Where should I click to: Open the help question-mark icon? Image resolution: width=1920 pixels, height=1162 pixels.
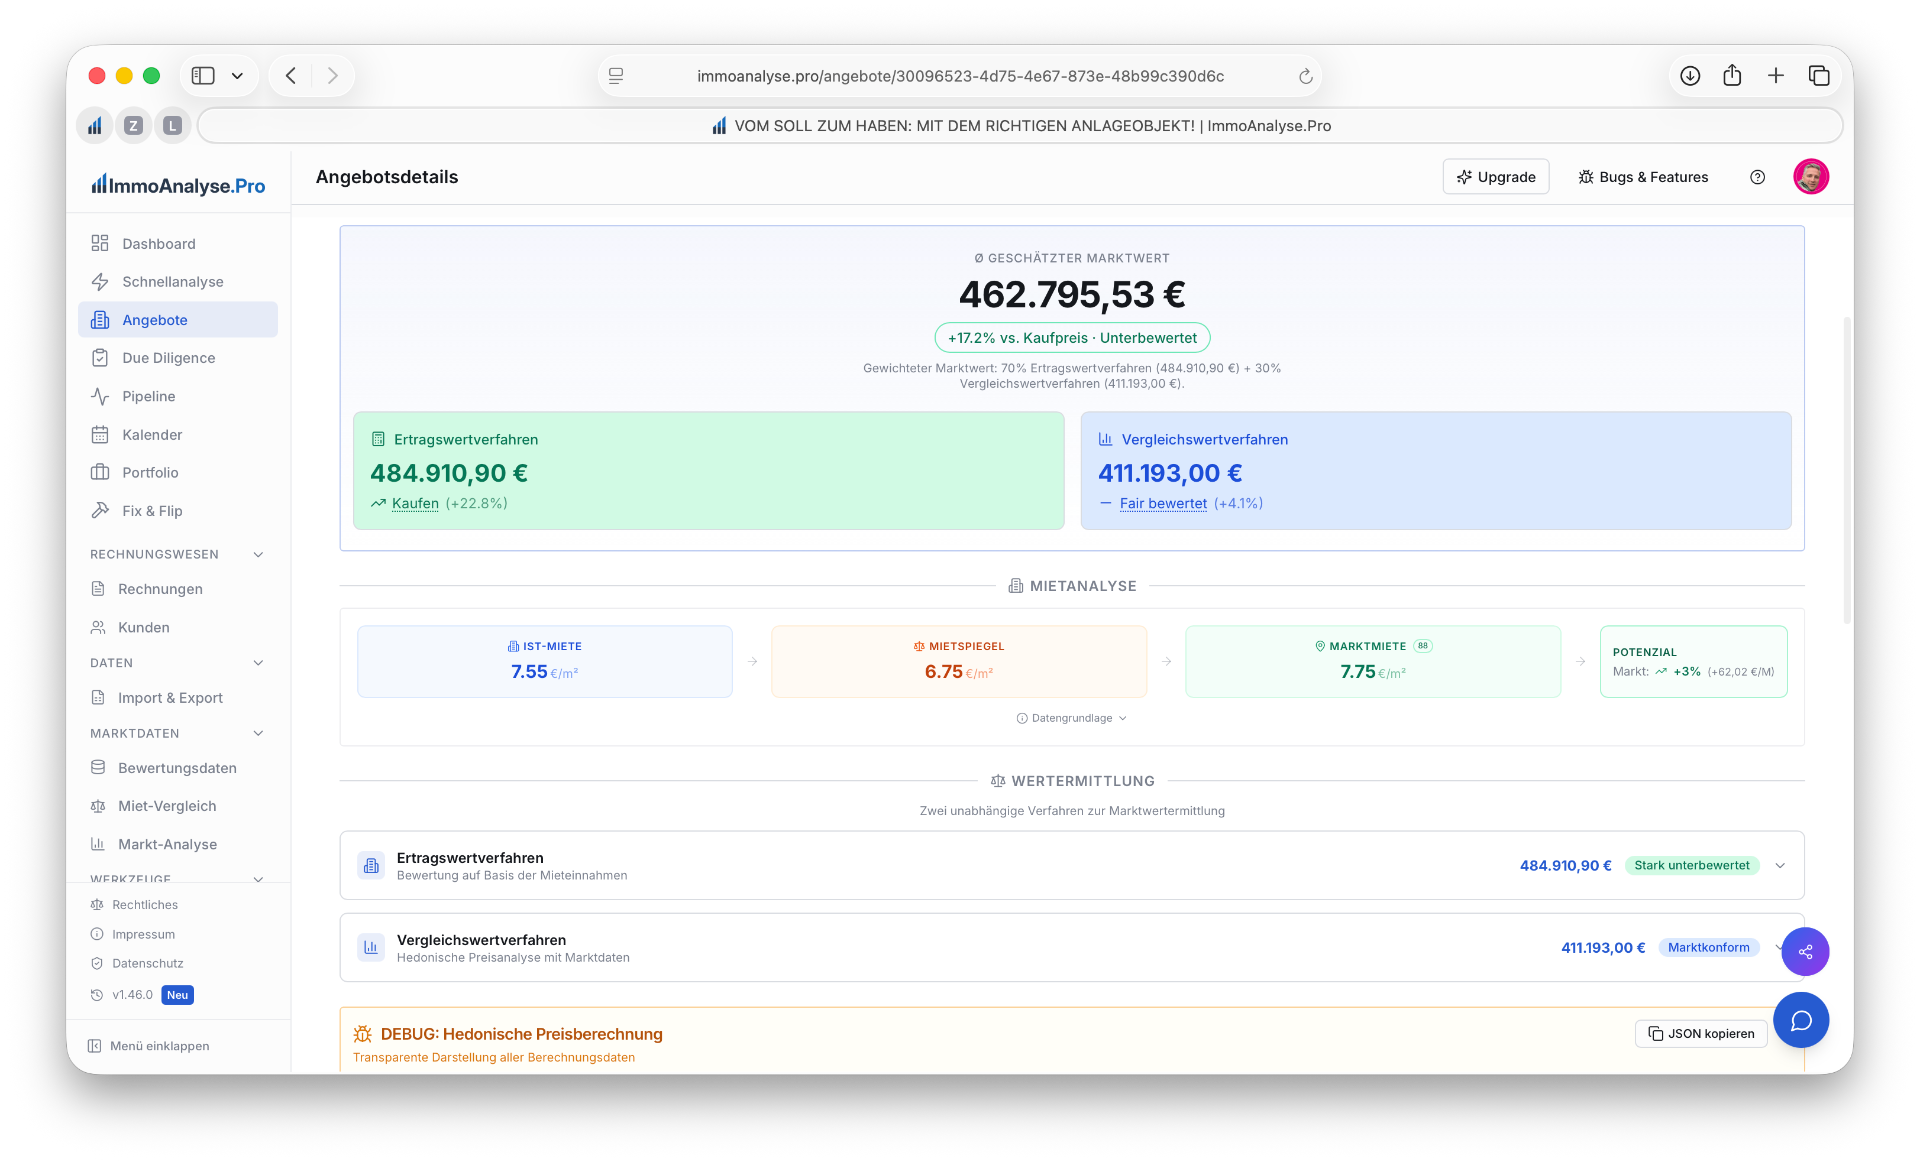[x=1757, y=177]
